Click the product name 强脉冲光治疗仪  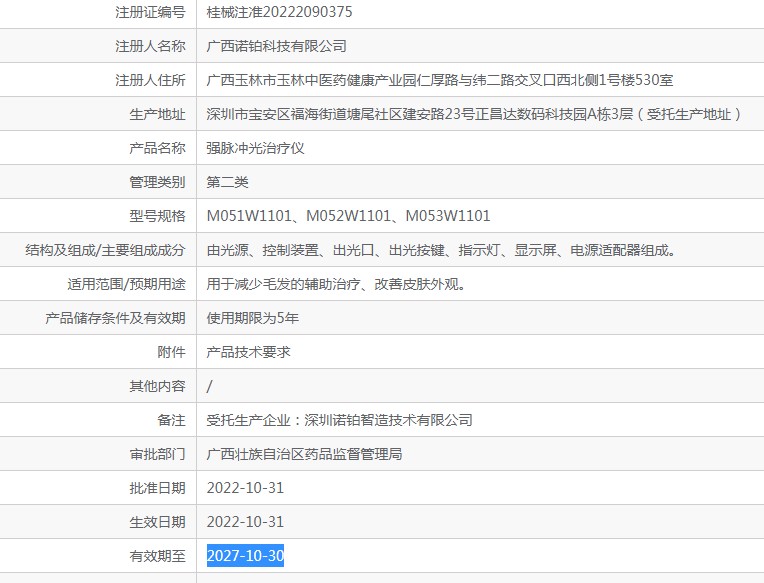[255, 148]
